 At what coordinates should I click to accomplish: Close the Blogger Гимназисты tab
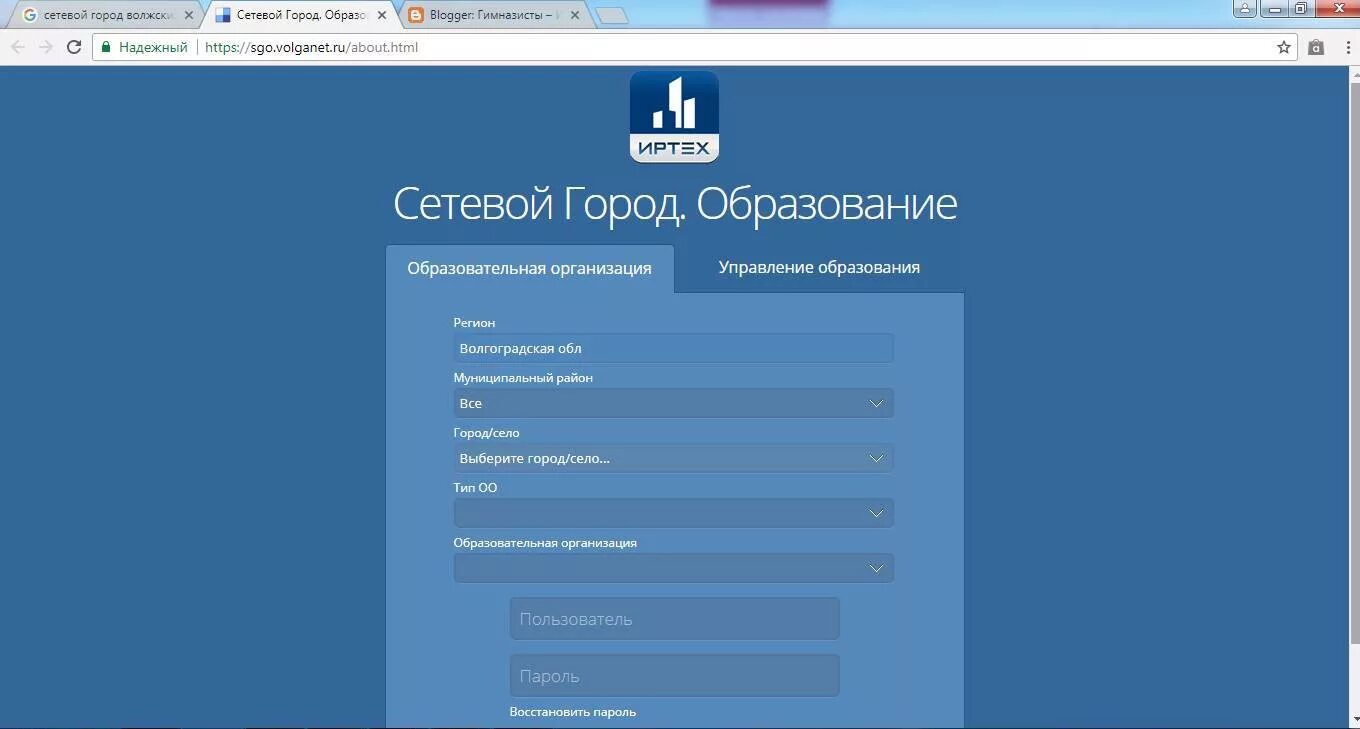pos(574,15)
